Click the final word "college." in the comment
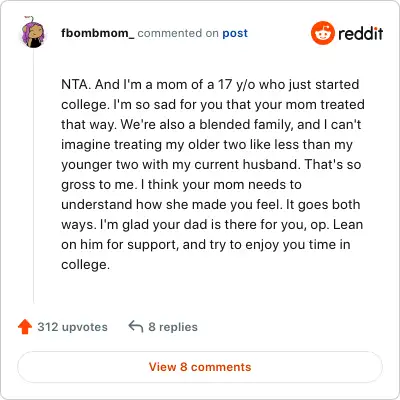400x400 pixels. point(85,265)
